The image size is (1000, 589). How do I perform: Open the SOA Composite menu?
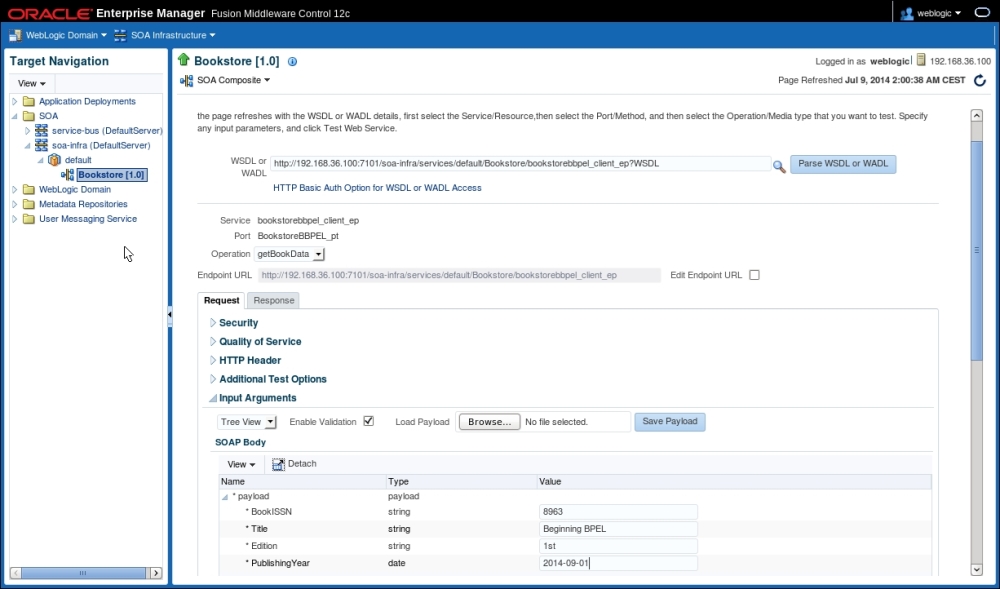[x=225, y=80]
